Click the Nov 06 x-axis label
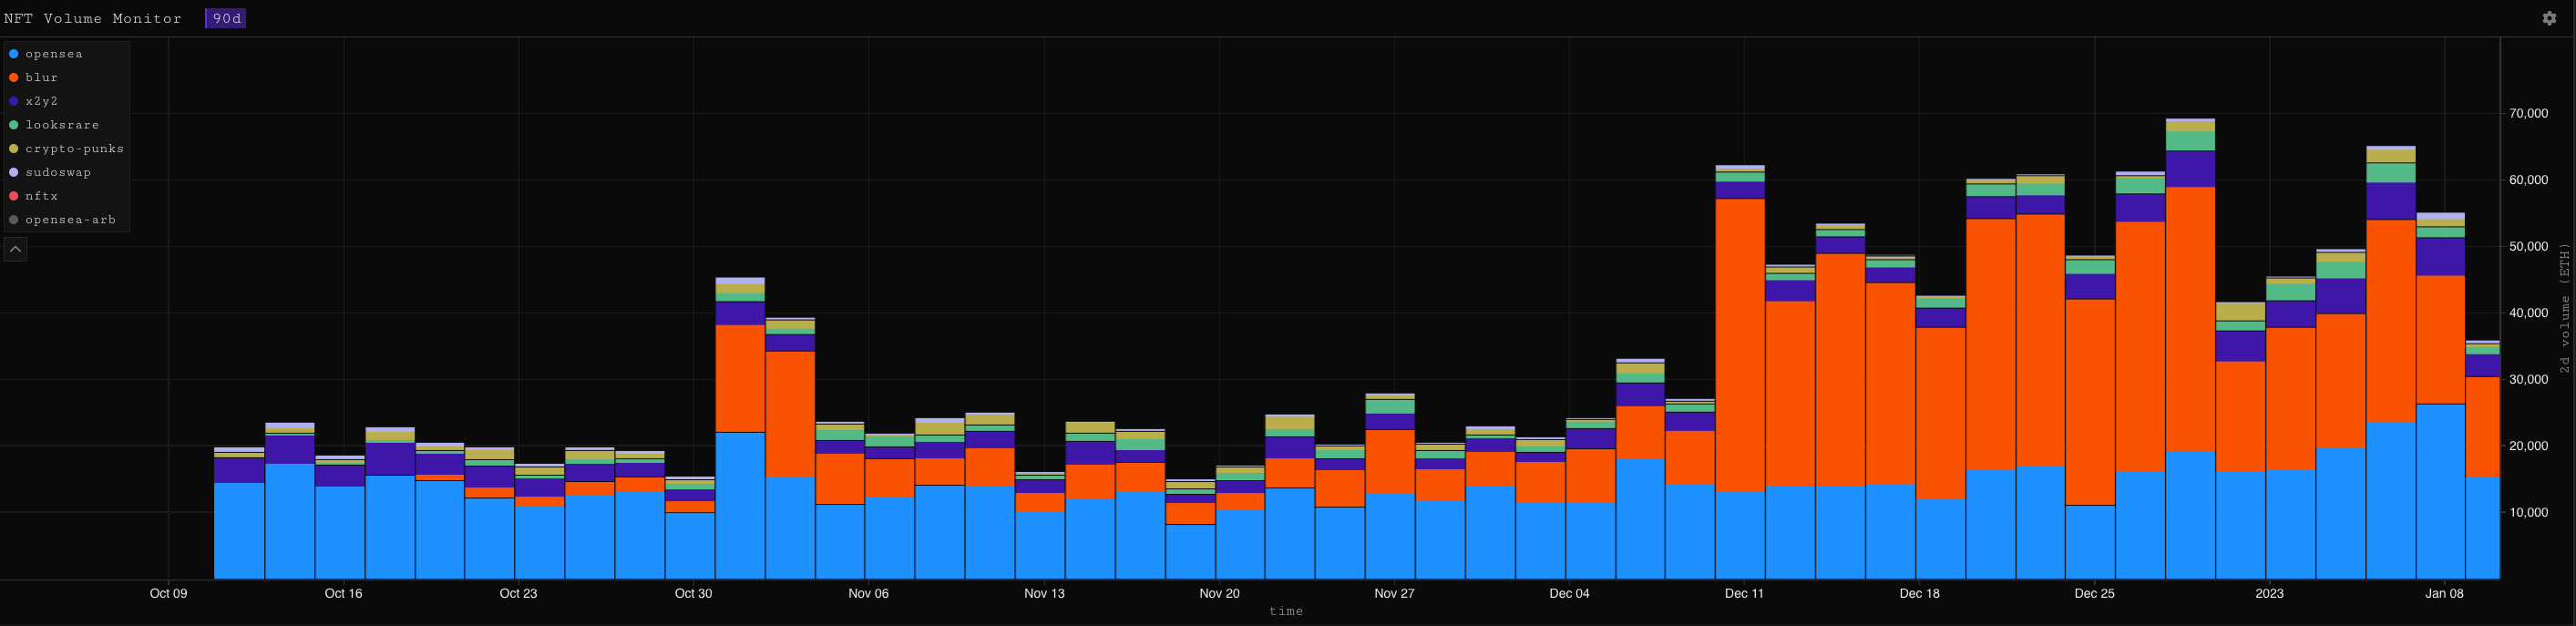Screen dimensions: 2576x626 tap(868, 593)
